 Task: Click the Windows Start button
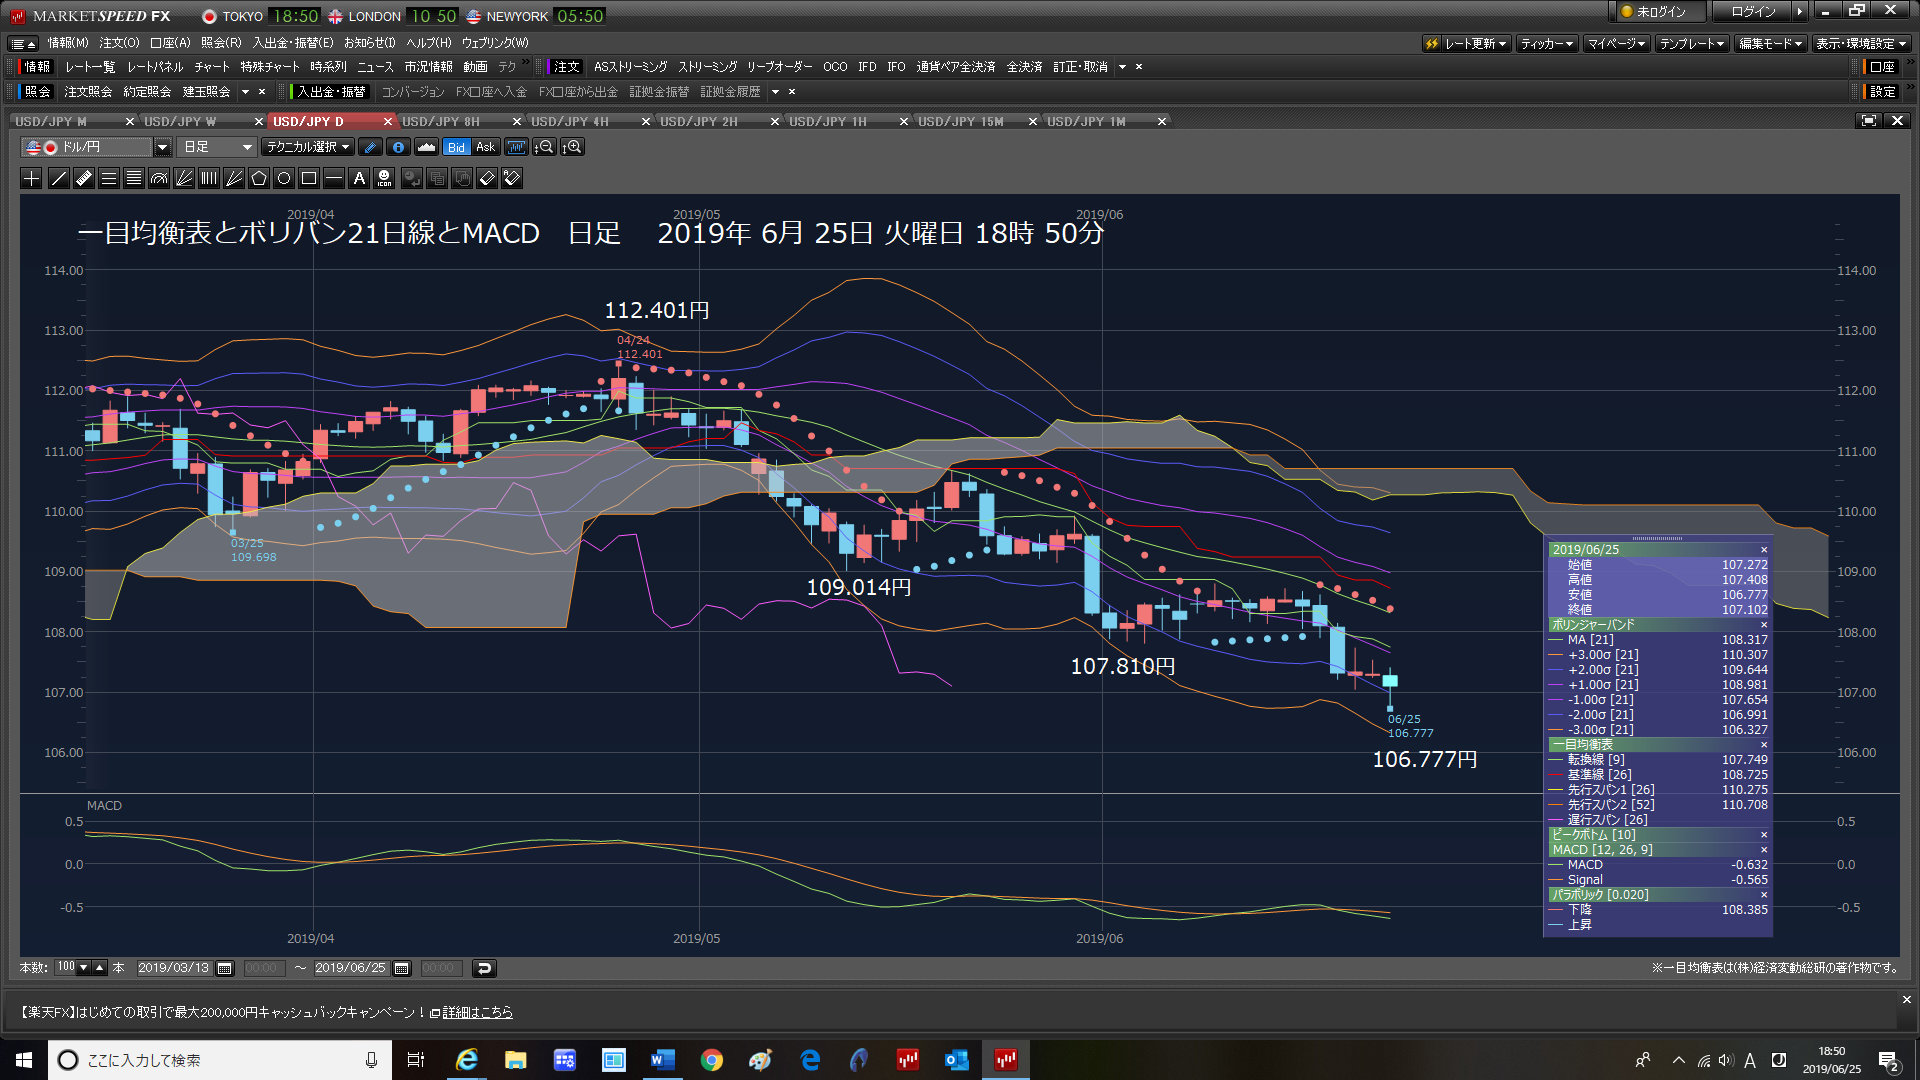coord(24,1059)
